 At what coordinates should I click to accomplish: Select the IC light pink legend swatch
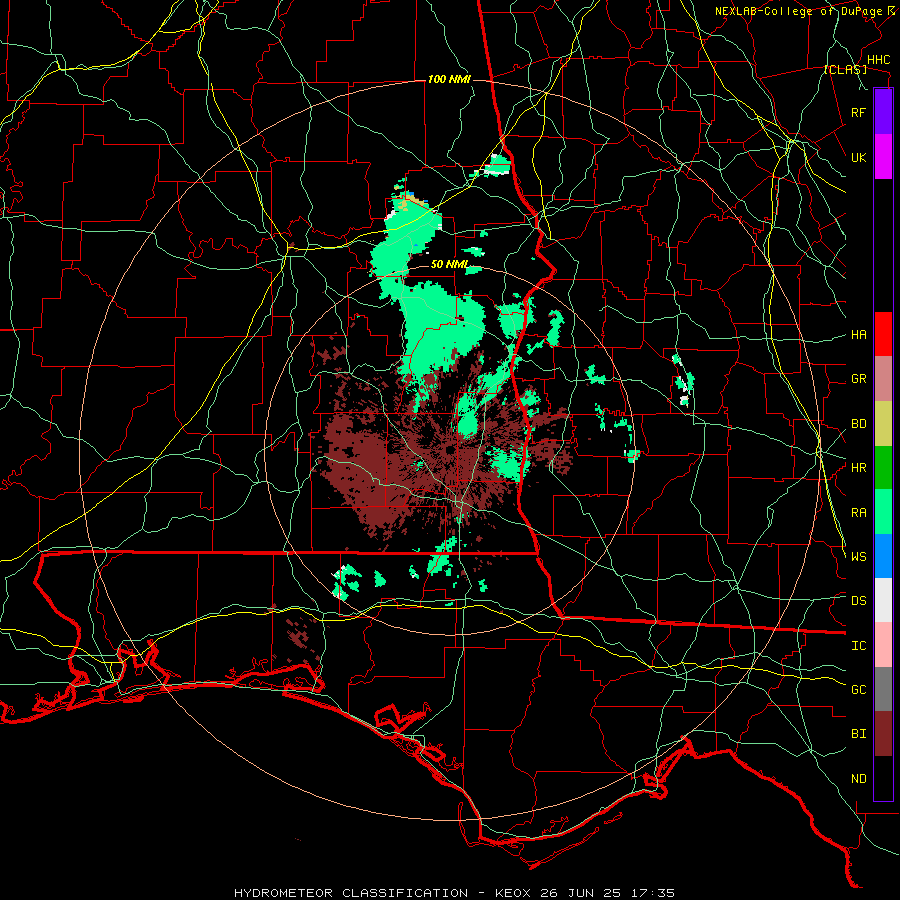click(x=883, y=645)
